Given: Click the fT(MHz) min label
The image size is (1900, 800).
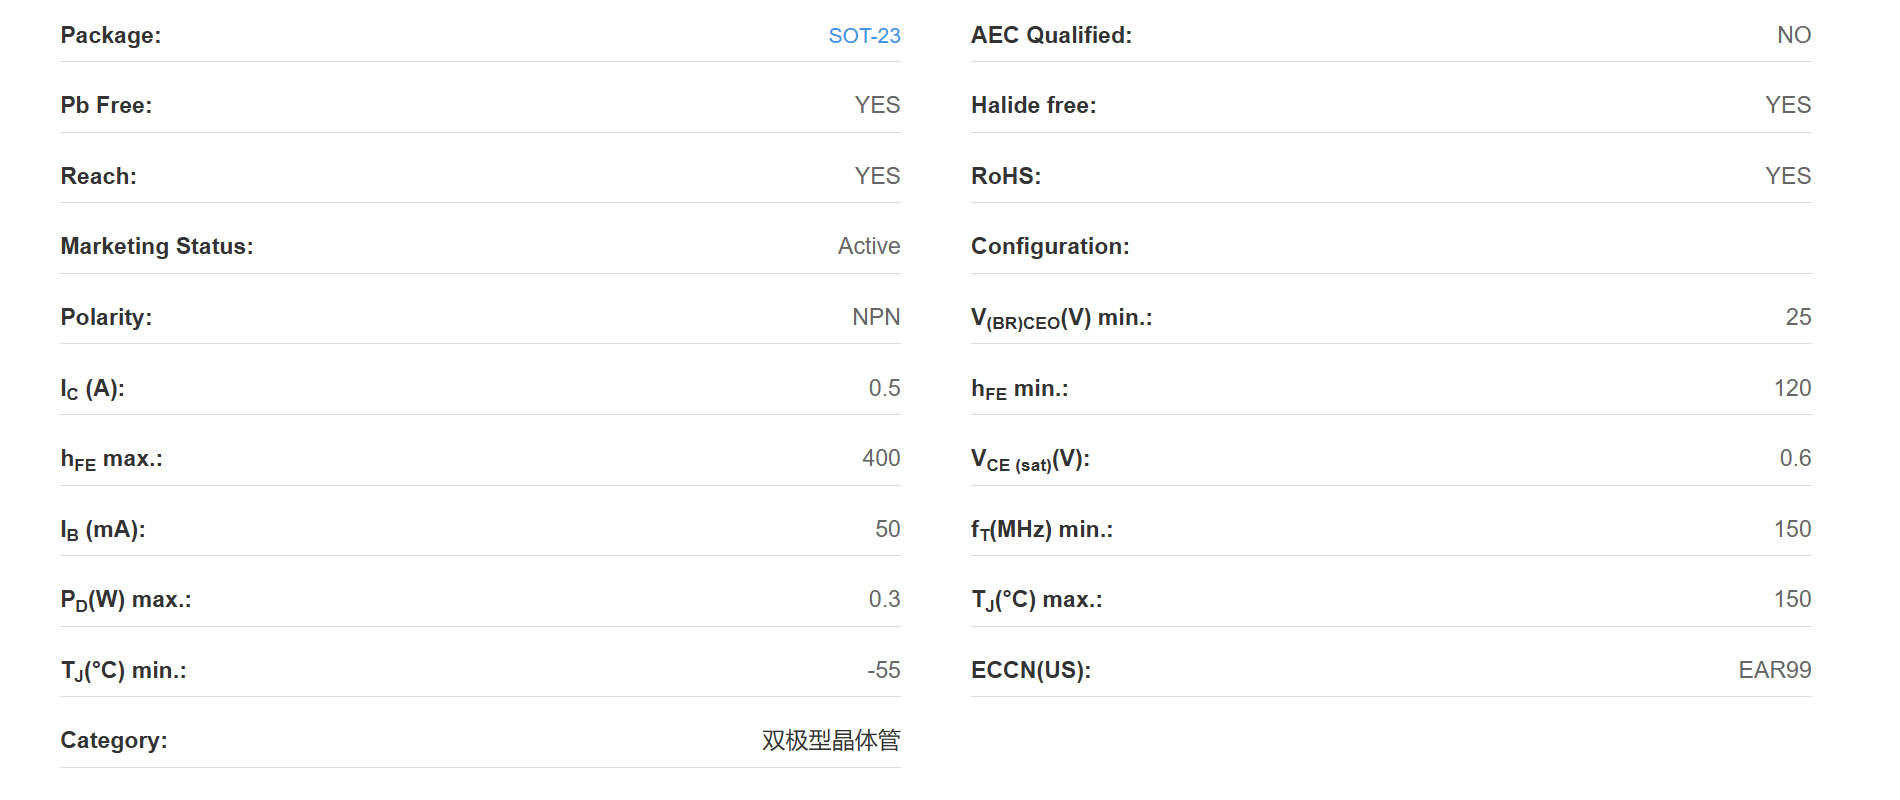Looking at the screenshot, I should tap(1042, 530).
